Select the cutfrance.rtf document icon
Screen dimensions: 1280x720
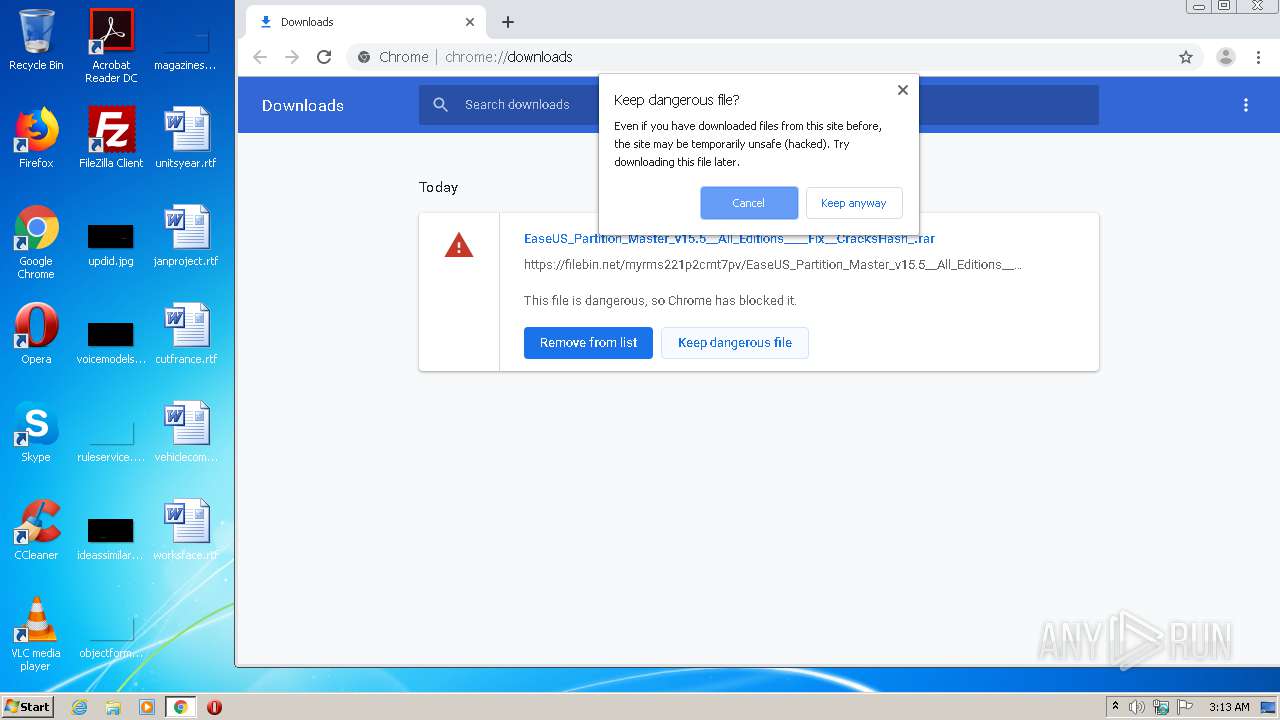point(186,333)
